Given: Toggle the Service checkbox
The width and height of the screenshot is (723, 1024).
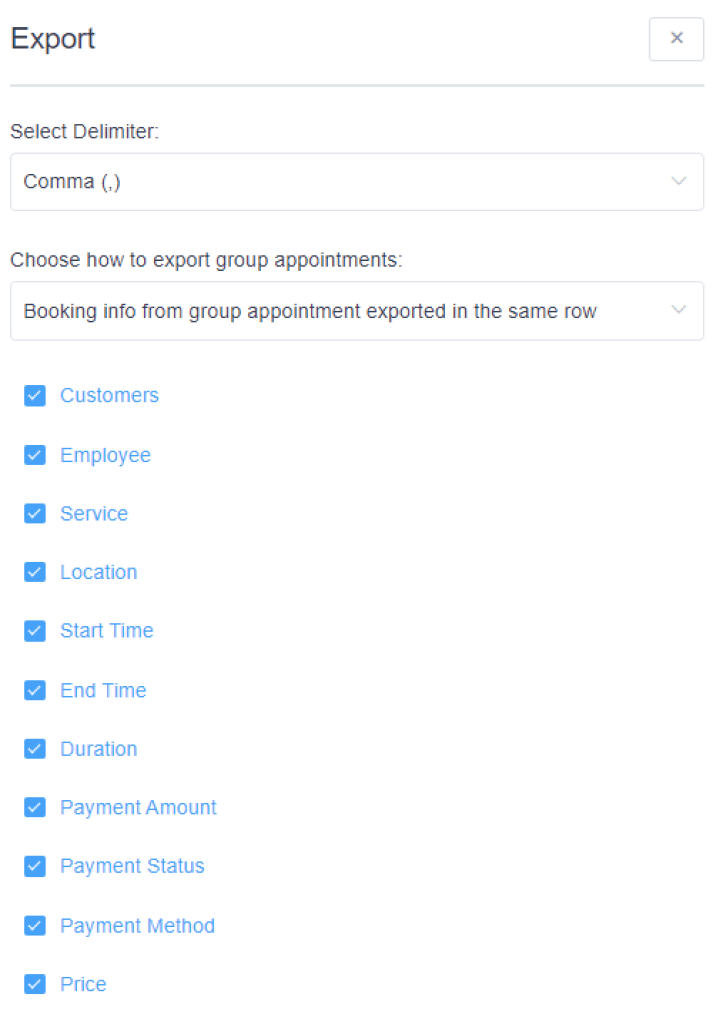Looking at the screenshot, I should (x=35, y=514).
